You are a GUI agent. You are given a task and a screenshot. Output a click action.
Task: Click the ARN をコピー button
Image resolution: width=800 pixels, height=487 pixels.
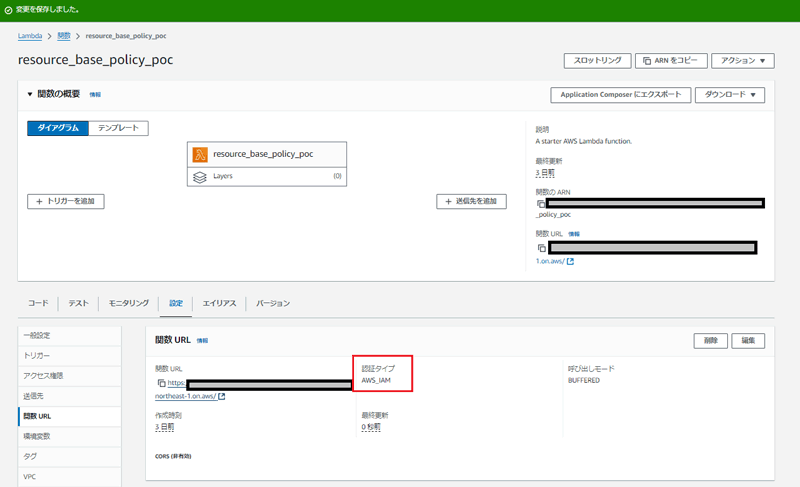coord(671,61)
